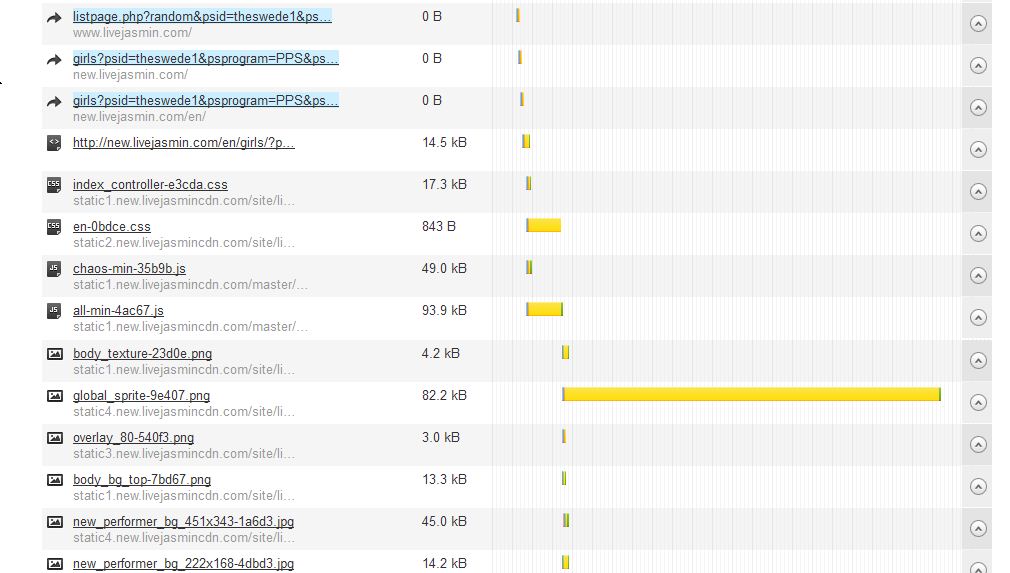This screenshot has height=573, width=1010.
Task: Open body_bg_top-7bd67.png request link
Action: [142, 480]
